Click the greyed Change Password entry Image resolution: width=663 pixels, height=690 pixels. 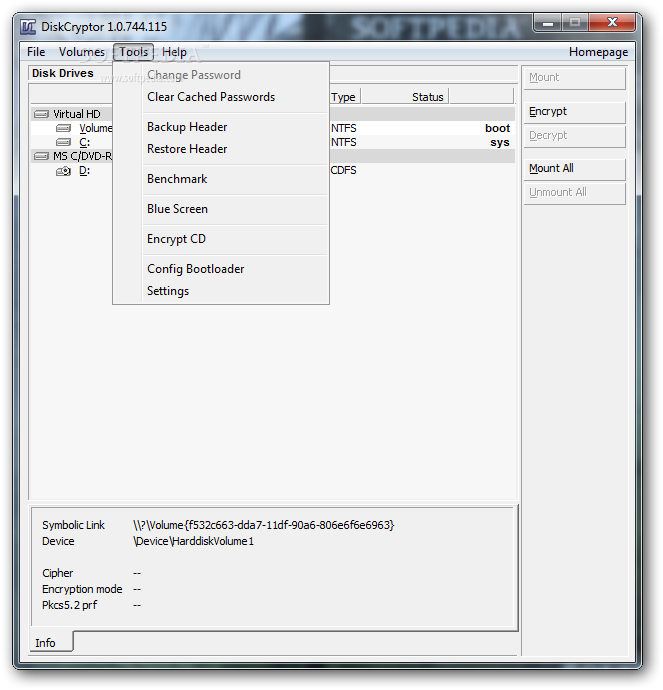pos(235,75)
